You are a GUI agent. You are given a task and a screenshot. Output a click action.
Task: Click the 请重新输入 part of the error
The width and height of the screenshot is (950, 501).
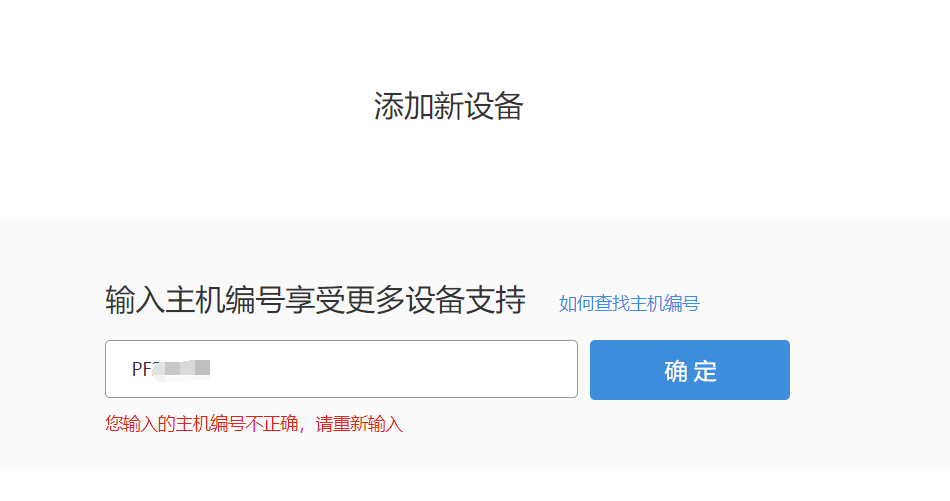[x=359, y=423]
